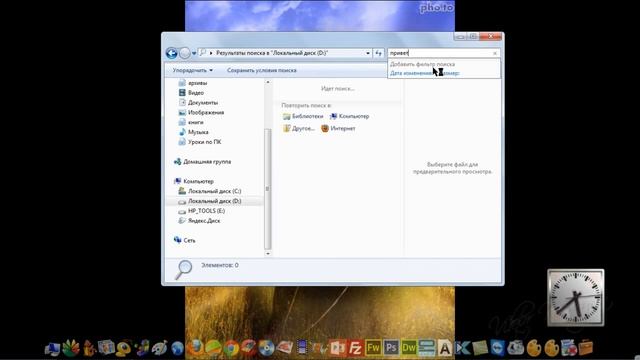640x360 pixels.
Task: Open "Яндекс.Диск" in navigation pane
Action: pos(199,220)
